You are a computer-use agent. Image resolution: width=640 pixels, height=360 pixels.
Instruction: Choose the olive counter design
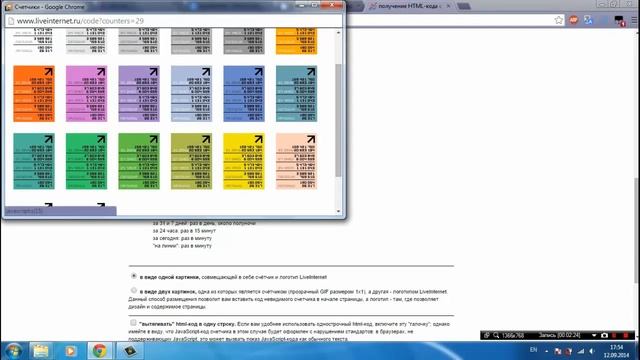(191, 161)
